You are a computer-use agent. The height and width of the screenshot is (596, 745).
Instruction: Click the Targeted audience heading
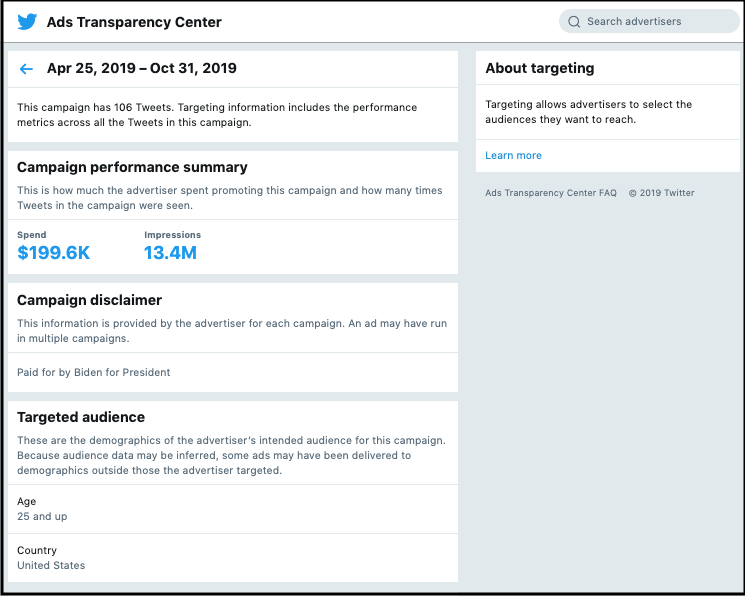[x=81, y=417]
